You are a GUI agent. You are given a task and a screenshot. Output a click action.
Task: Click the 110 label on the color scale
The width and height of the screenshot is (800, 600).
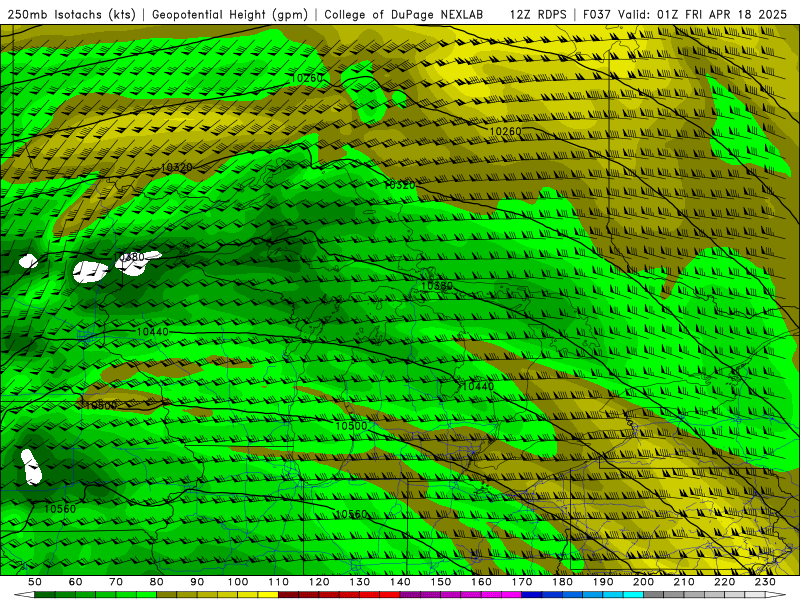(x=279, y=582)
